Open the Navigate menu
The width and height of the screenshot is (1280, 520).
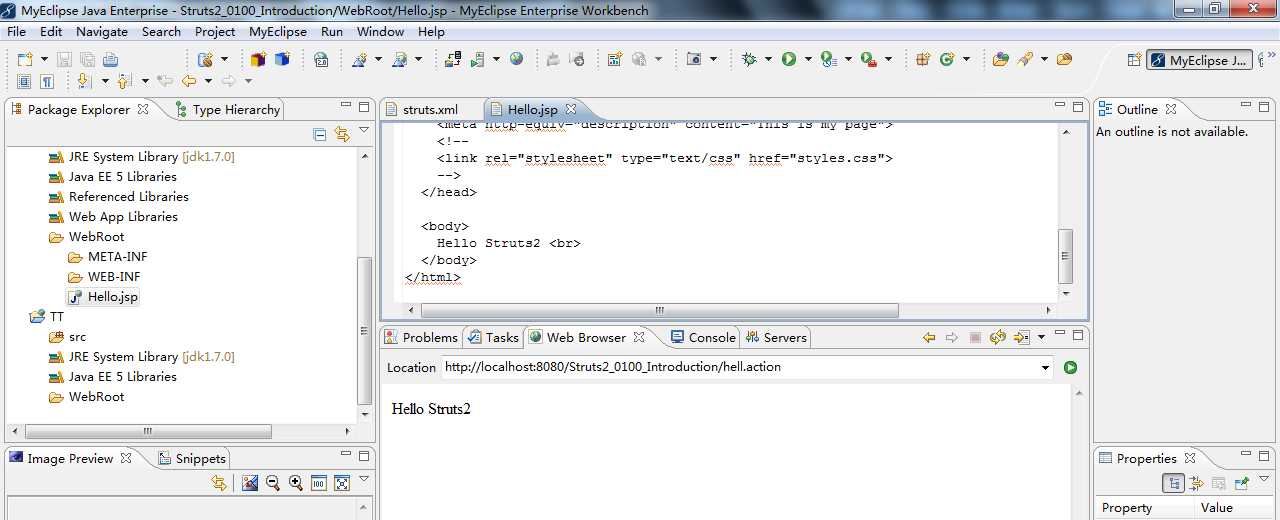[x=101, y=32]
